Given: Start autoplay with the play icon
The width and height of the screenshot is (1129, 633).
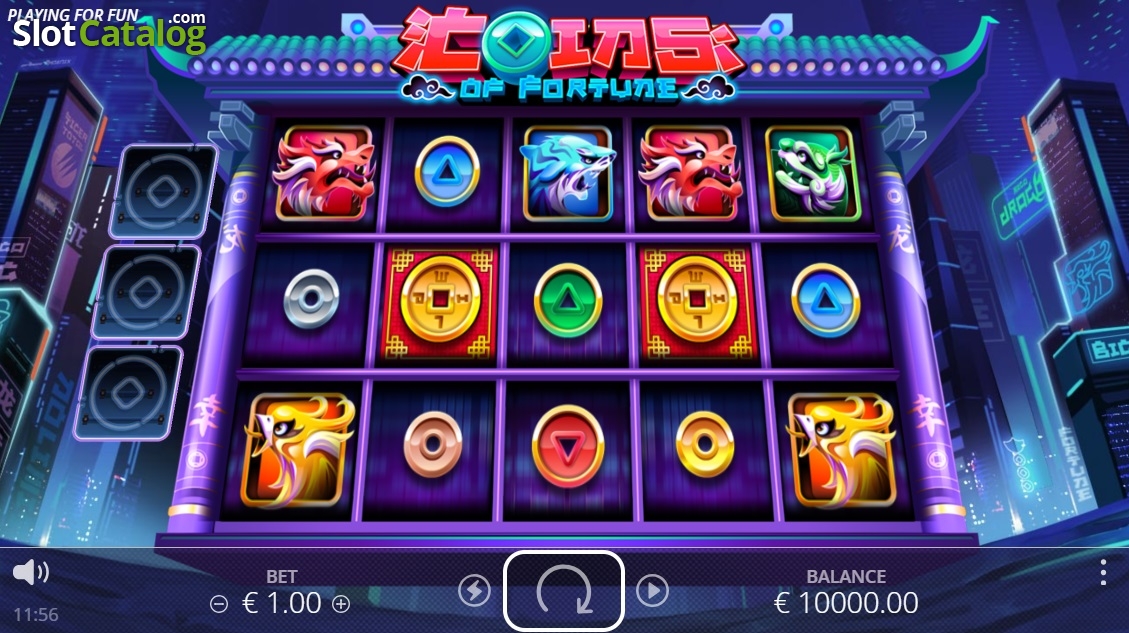Looking at the screenshot, I should 652,591.
